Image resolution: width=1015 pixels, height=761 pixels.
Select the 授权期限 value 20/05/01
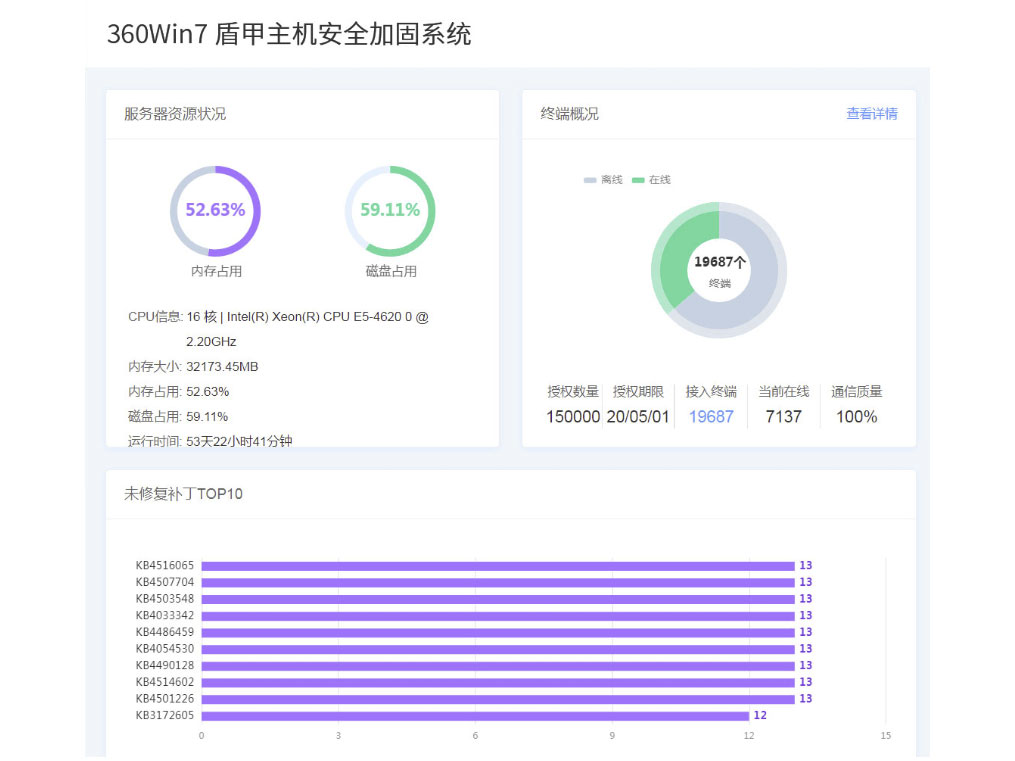click(638, 417)
